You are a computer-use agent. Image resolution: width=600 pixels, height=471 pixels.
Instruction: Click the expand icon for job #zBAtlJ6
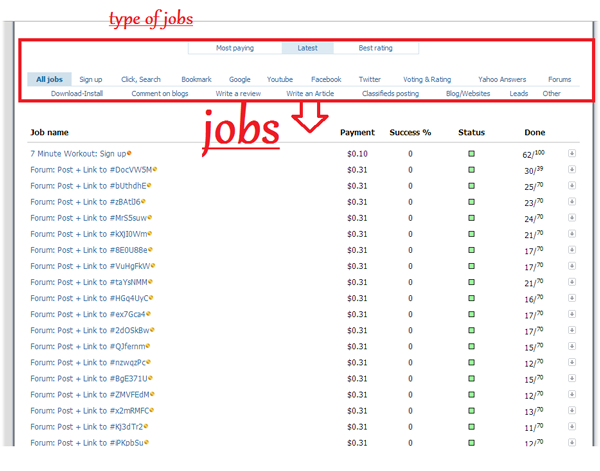572,202
